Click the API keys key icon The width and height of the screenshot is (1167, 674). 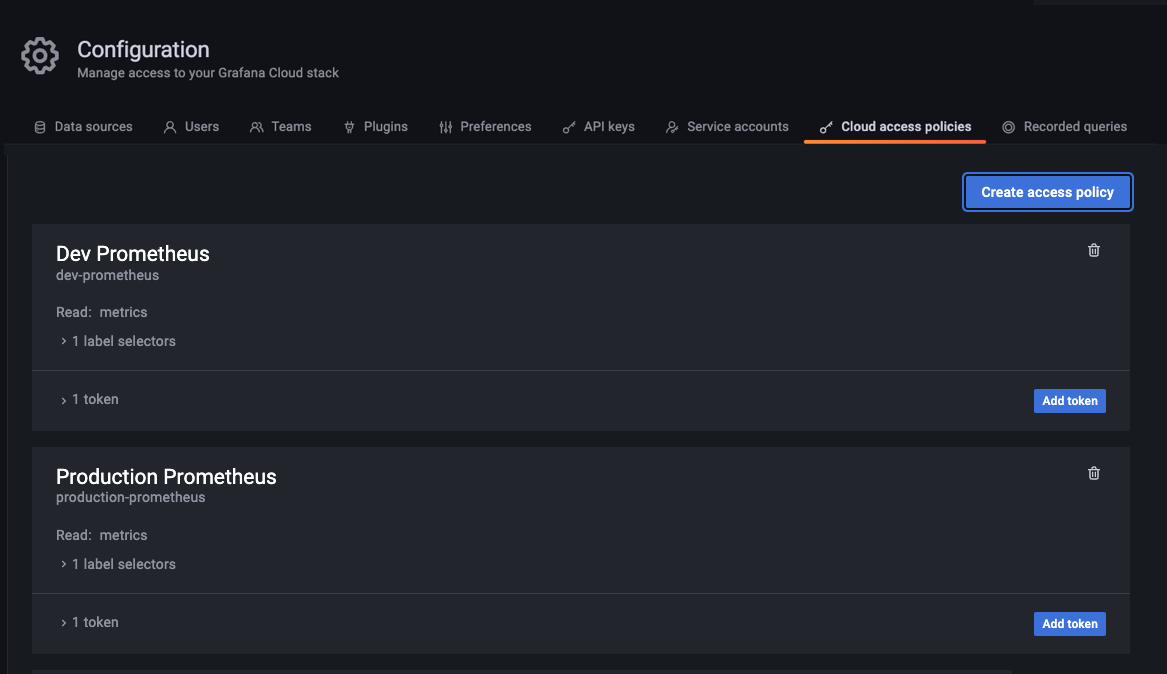pos(569,127)
